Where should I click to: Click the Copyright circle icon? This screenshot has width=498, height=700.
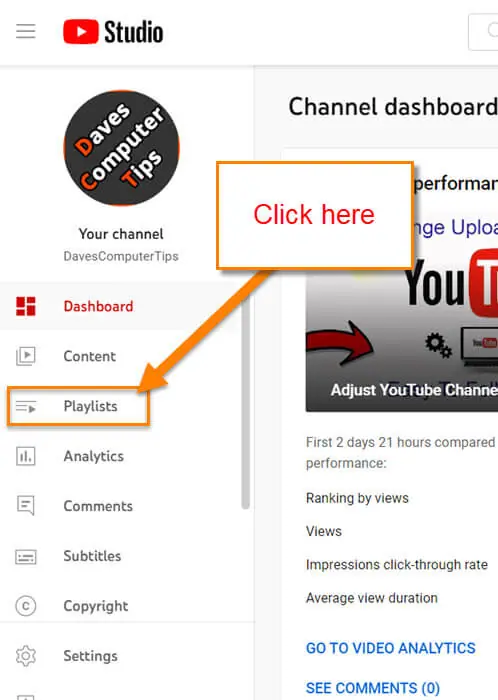[x=25, y=606]
